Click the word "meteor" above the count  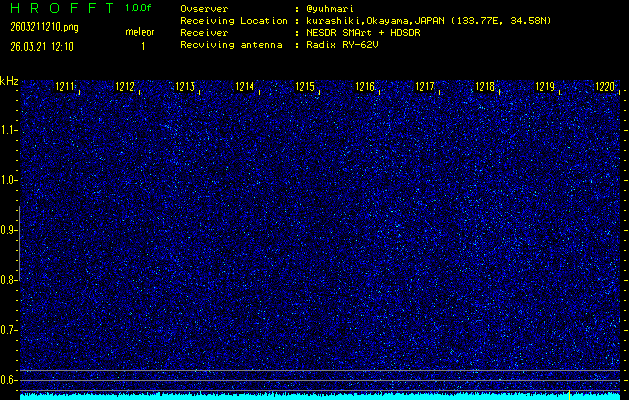tap(140, 32)
